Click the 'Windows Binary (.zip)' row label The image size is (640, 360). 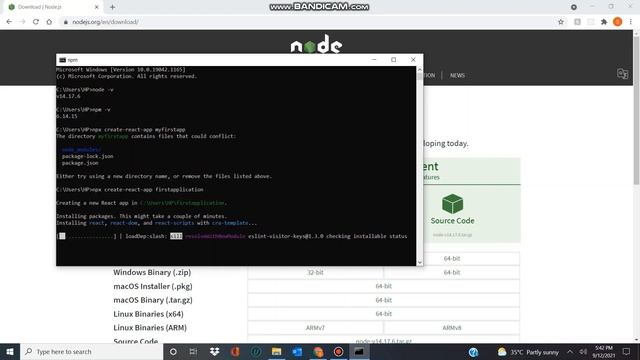pyautogui.click(x=152, y=272)
